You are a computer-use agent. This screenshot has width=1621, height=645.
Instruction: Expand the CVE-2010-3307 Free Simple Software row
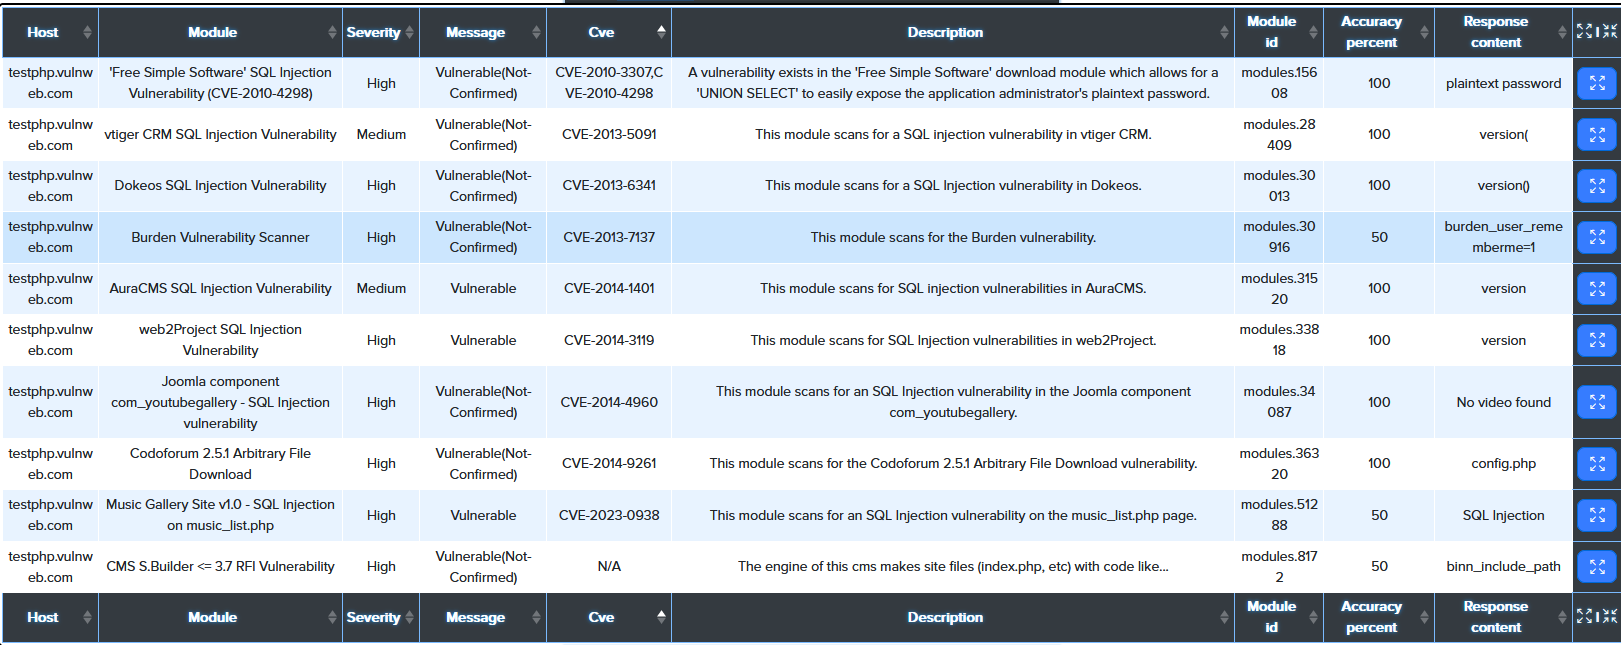coord(1596,83)
